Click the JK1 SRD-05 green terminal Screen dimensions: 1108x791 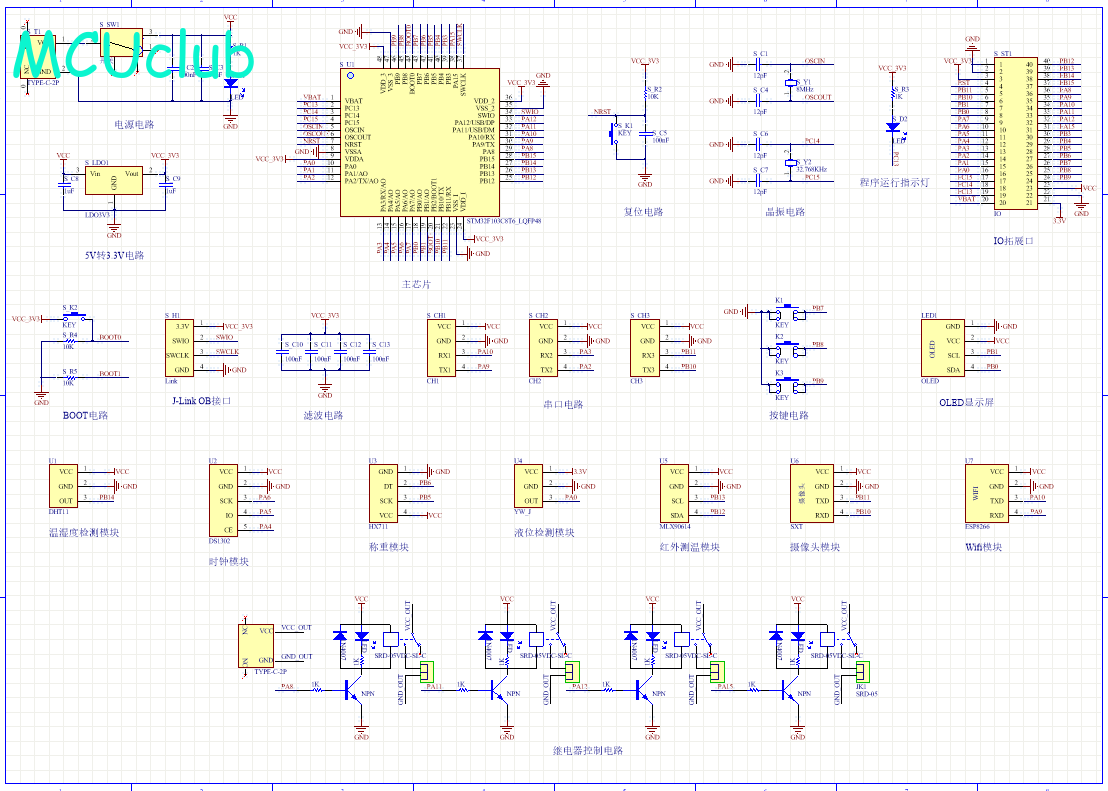click(x=865, y=672)
